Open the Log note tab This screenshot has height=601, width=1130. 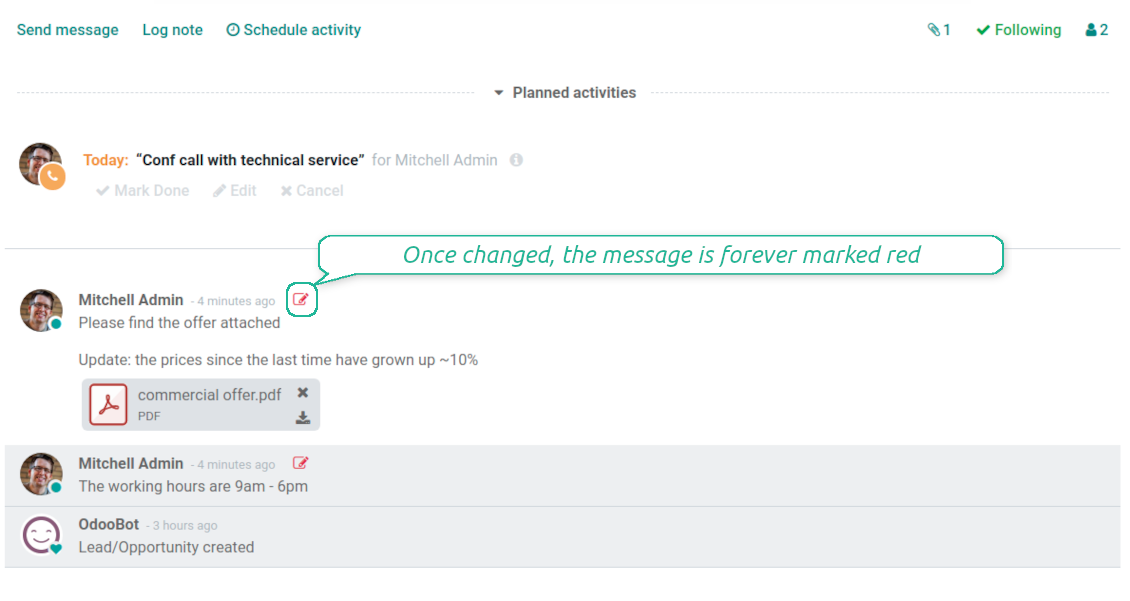(172, 30)
